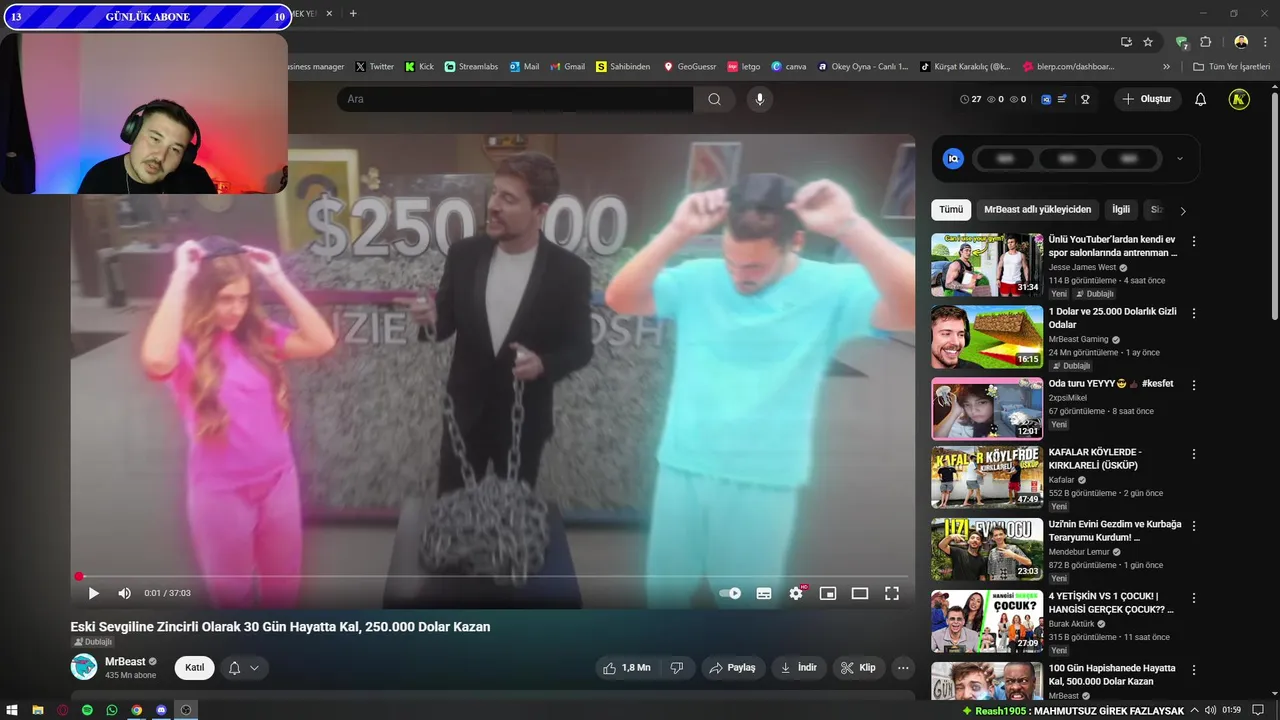Open 'Tüm Yer İşaretleri' bookmarks folder
This screenshot has height=720, width=1280.
tap(1232, 67)
